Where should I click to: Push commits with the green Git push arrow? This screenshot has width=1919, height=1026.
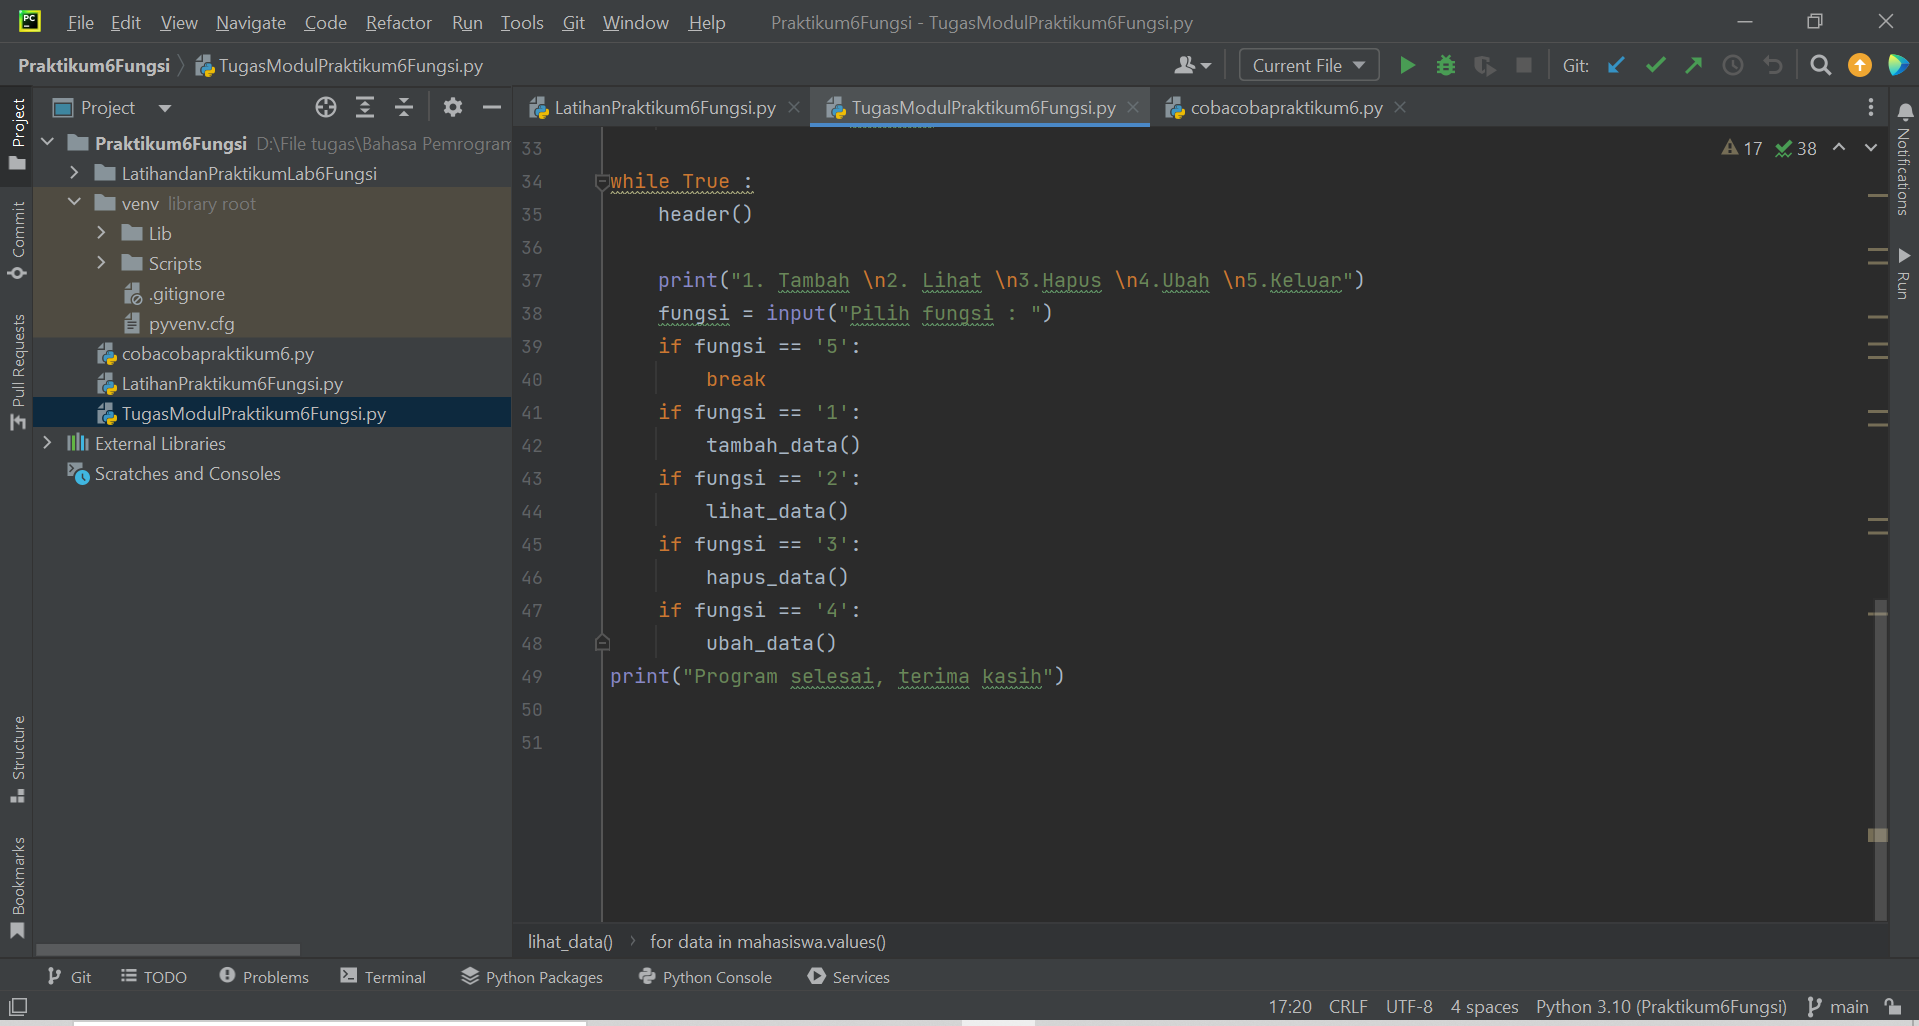tap(1693, 64)
